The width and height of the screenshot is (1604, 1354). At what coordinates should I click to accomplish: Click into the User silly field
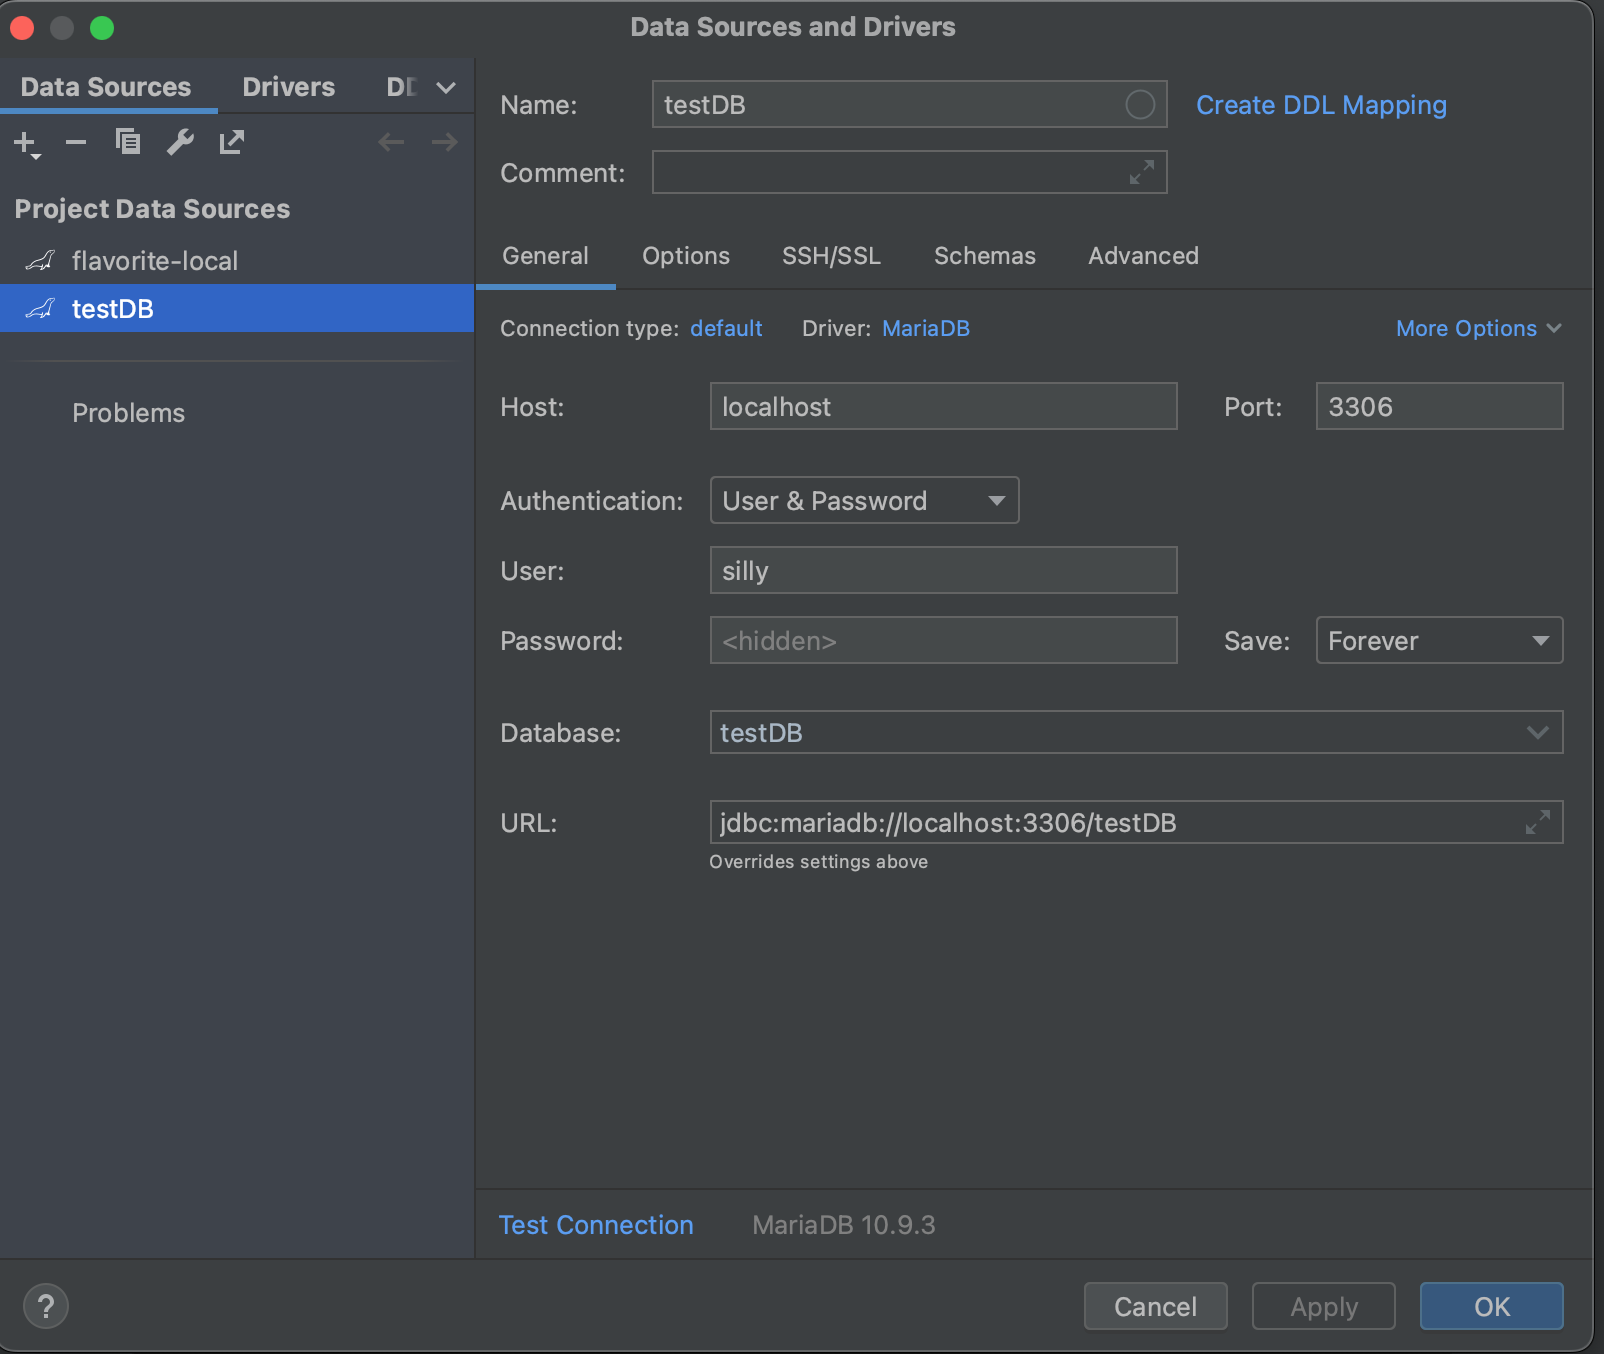tap(943, 570)
